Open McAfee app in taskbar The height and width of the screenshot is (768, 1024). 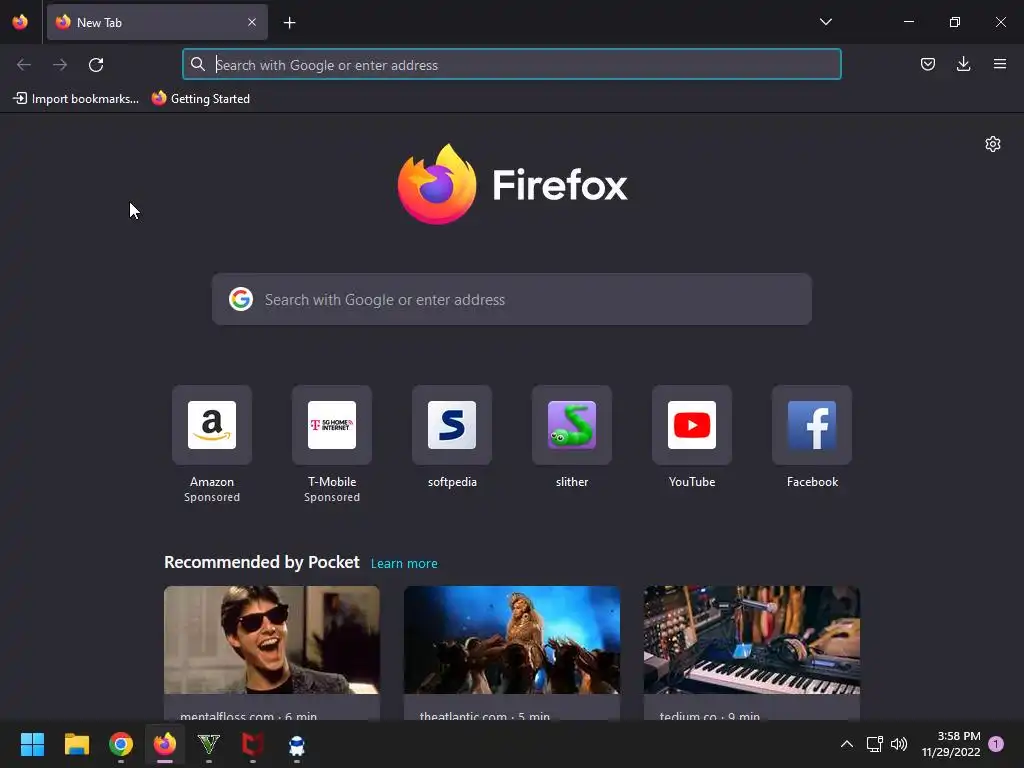tap(253, 744)
